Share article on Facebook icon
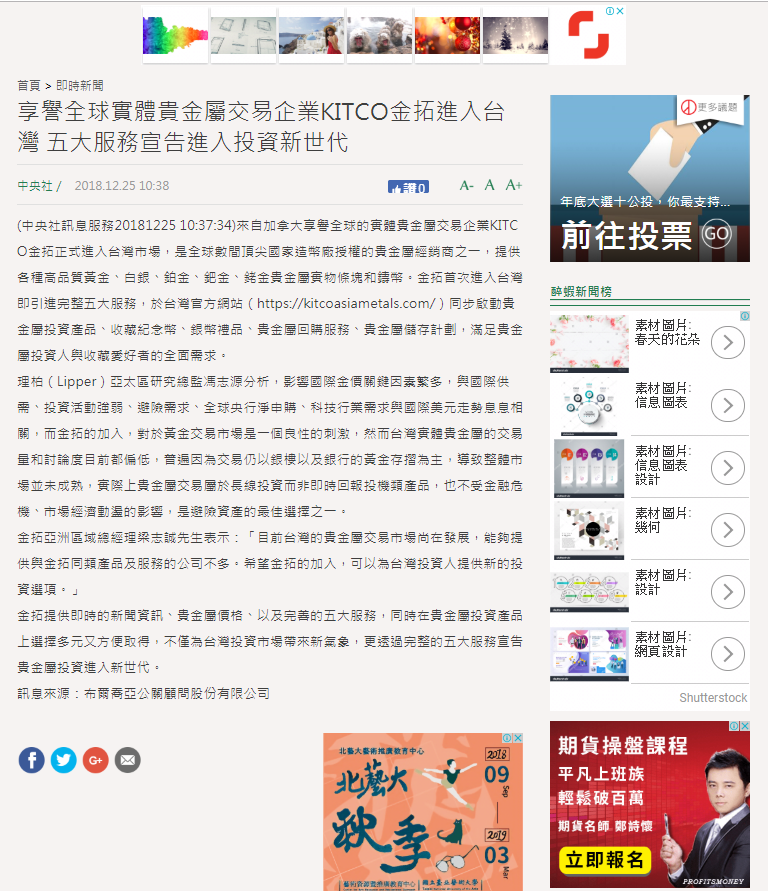 pos(32,760)
